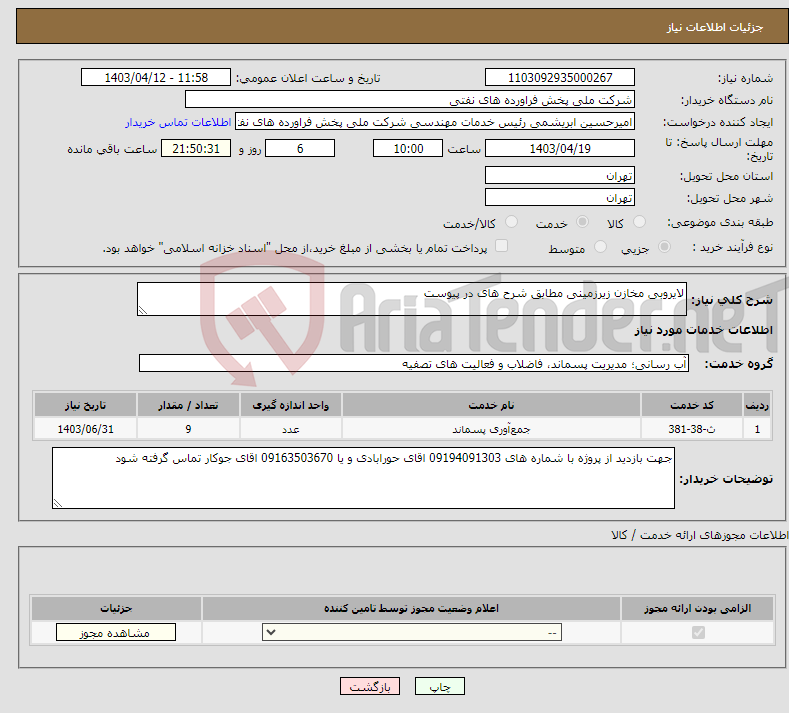Click the جمع‌آوری پسماند service name cell

[x=491, y=429]
